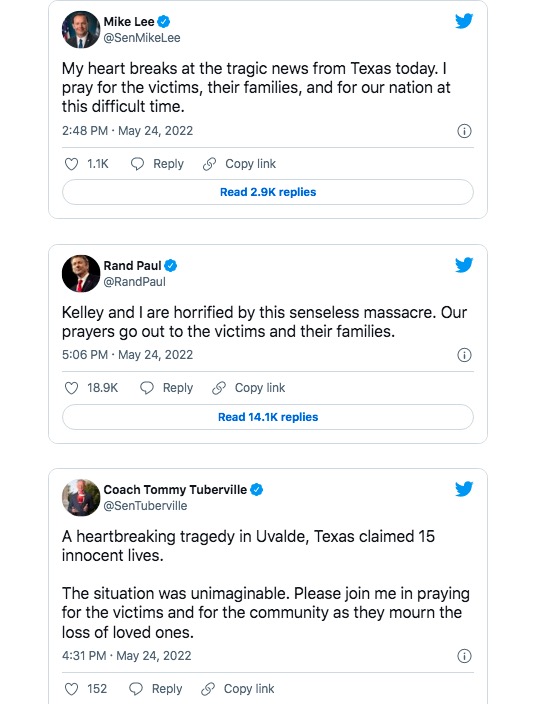Viewport: 557px width, 704px height.
Task: Open Rand Paul's profile avatar
Action: click(x=81, y=273)
